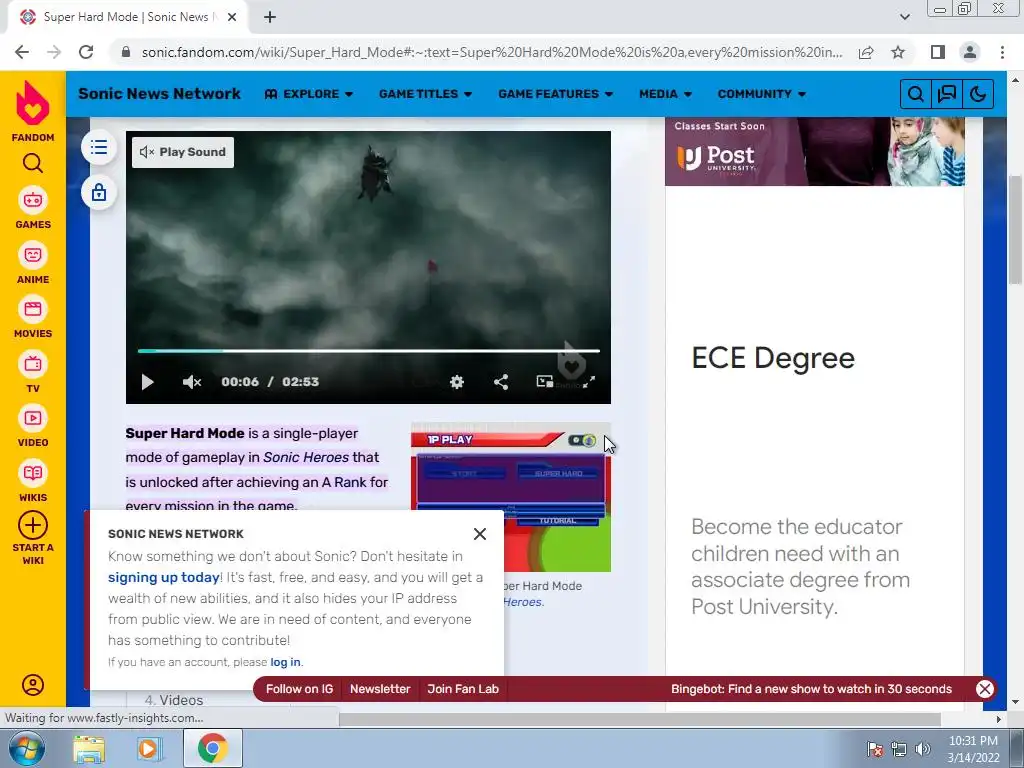The height and width of the screenshot is (768, 1024).
Task: Expand the Explore menu
Action: tap(309, 94)
